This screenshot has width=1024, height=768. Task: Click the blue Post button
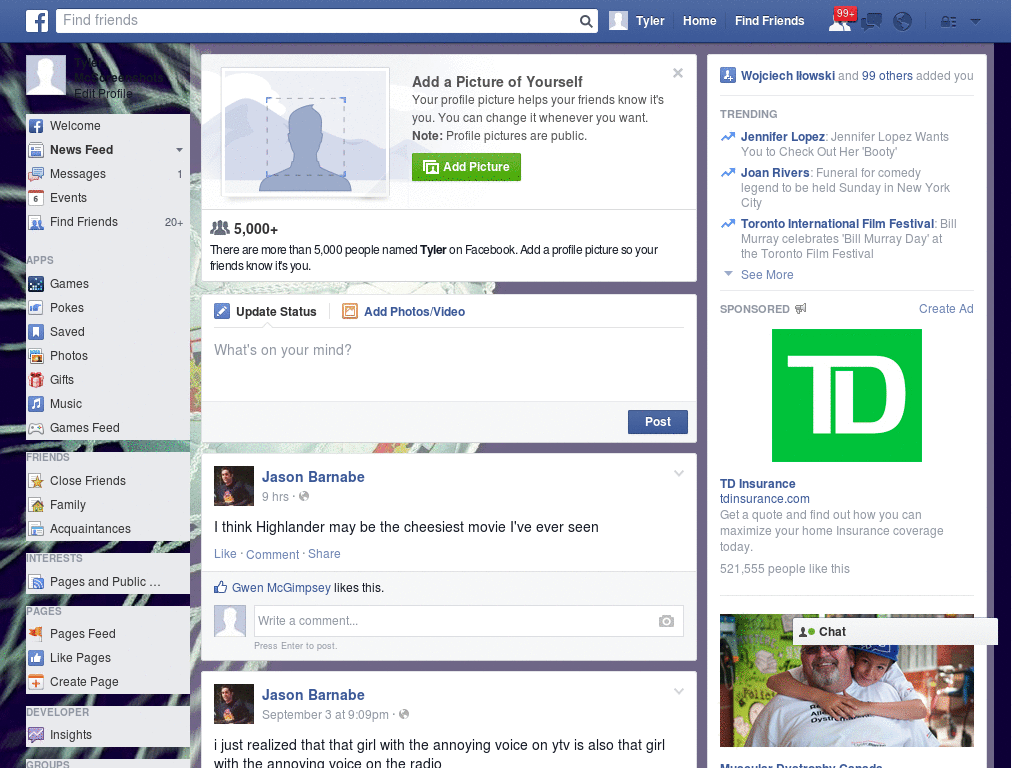coord(658,422)
